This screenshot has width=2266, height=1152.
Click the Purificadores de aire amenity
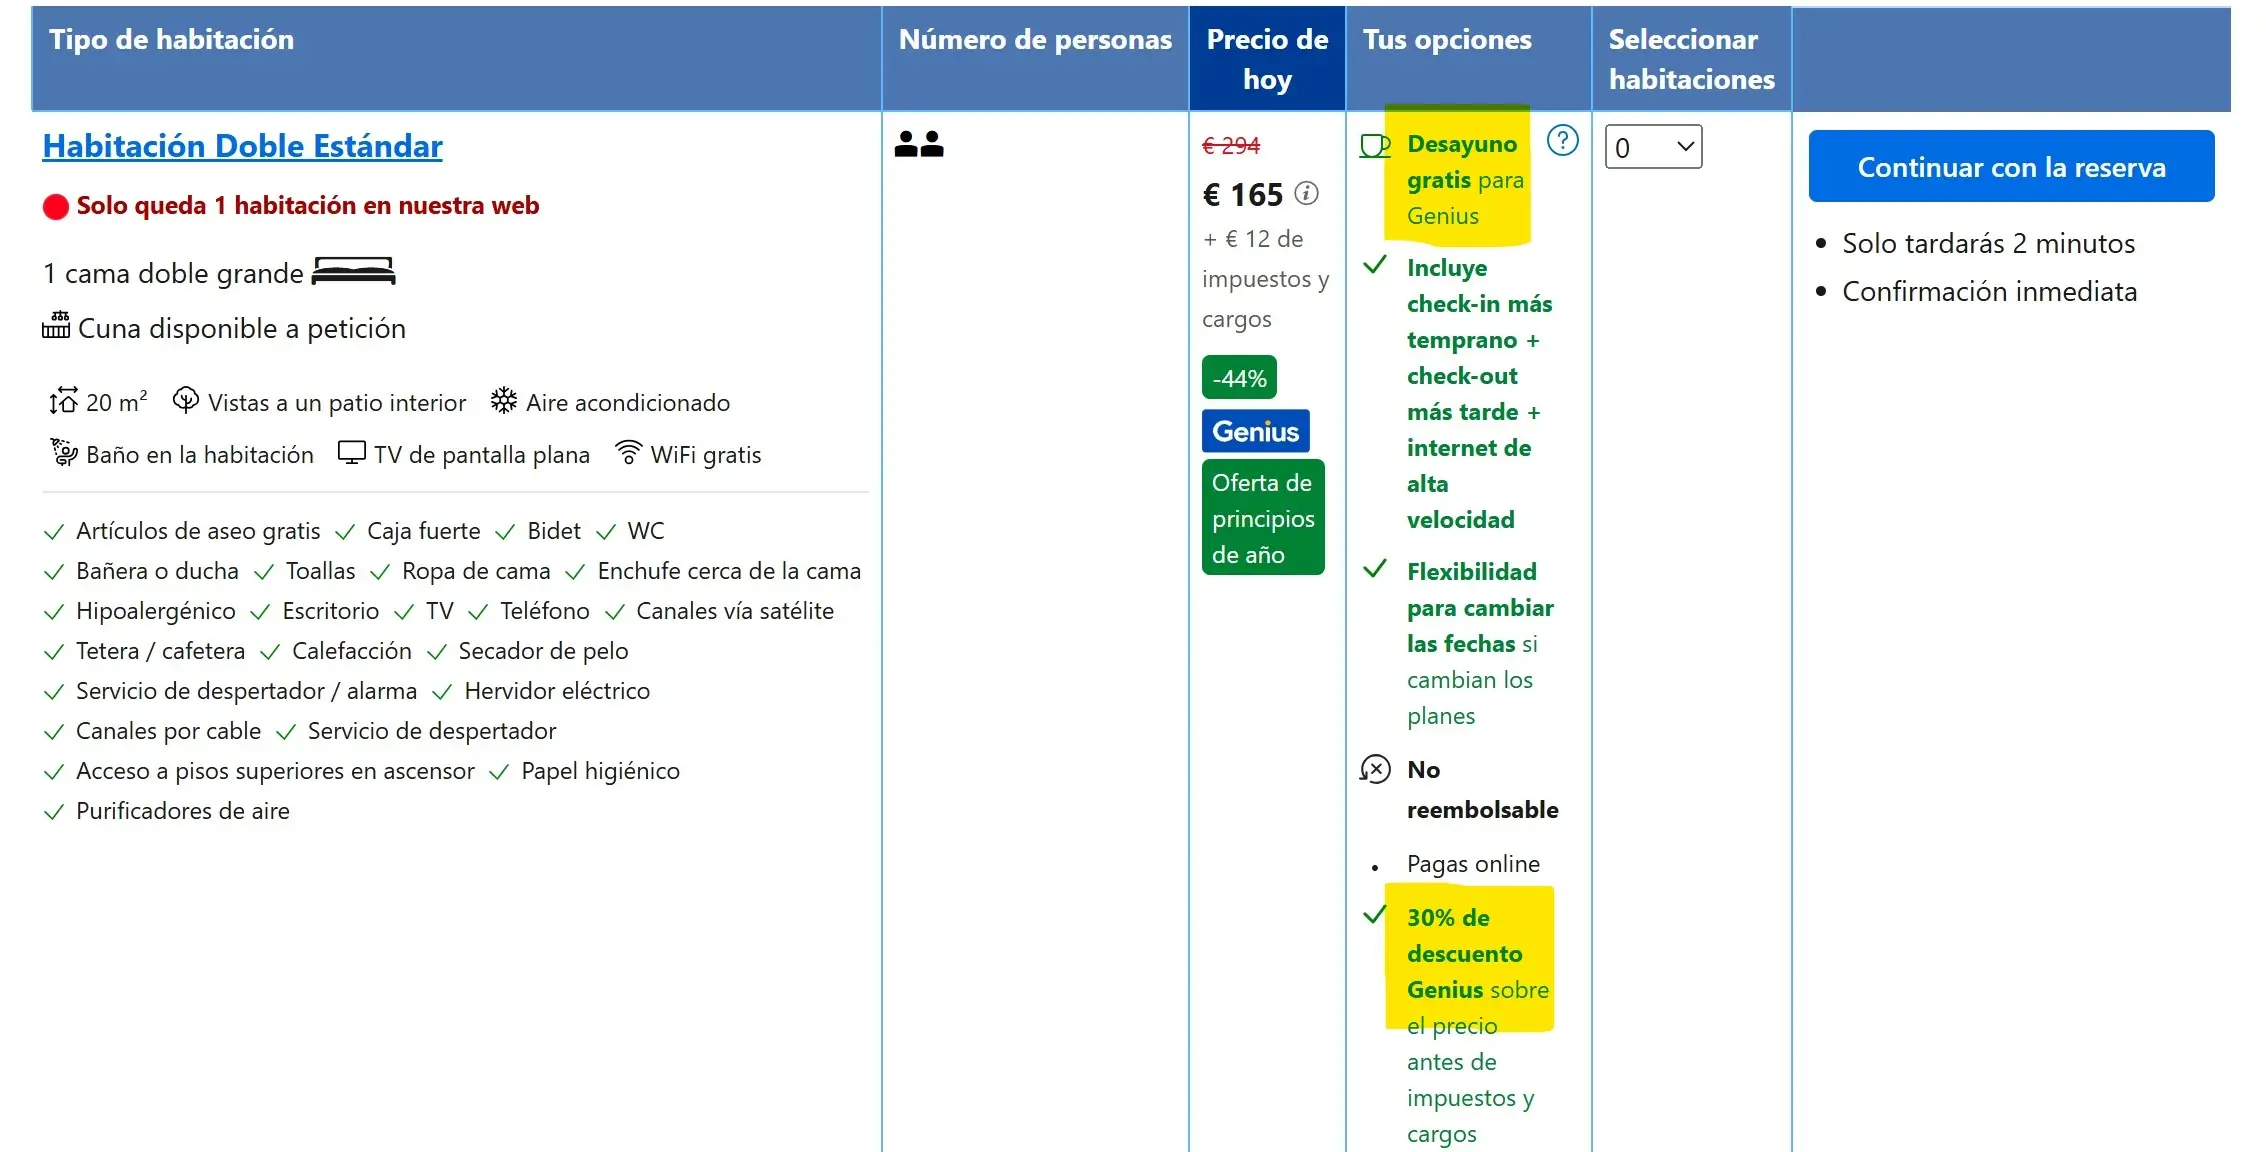tap(183, 811)
